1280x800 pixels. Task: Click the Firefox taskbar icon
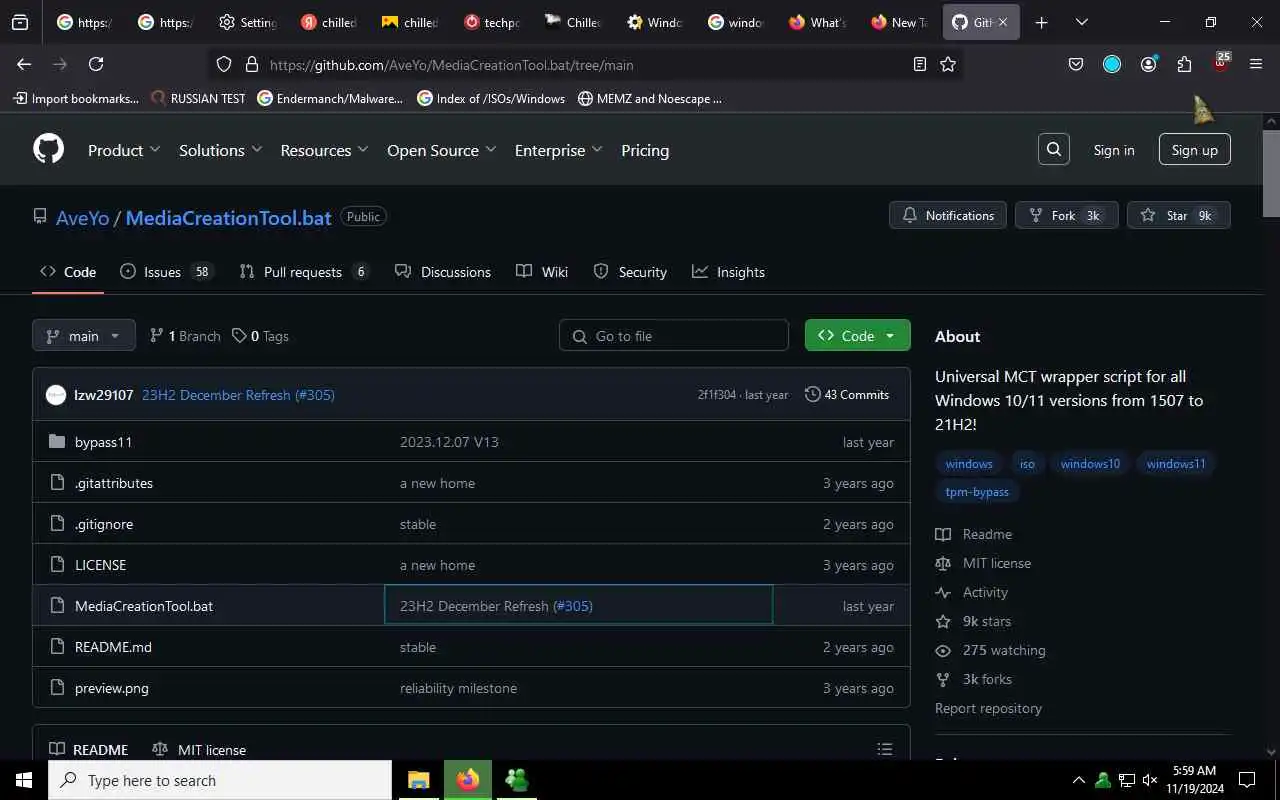coord(468,780)
